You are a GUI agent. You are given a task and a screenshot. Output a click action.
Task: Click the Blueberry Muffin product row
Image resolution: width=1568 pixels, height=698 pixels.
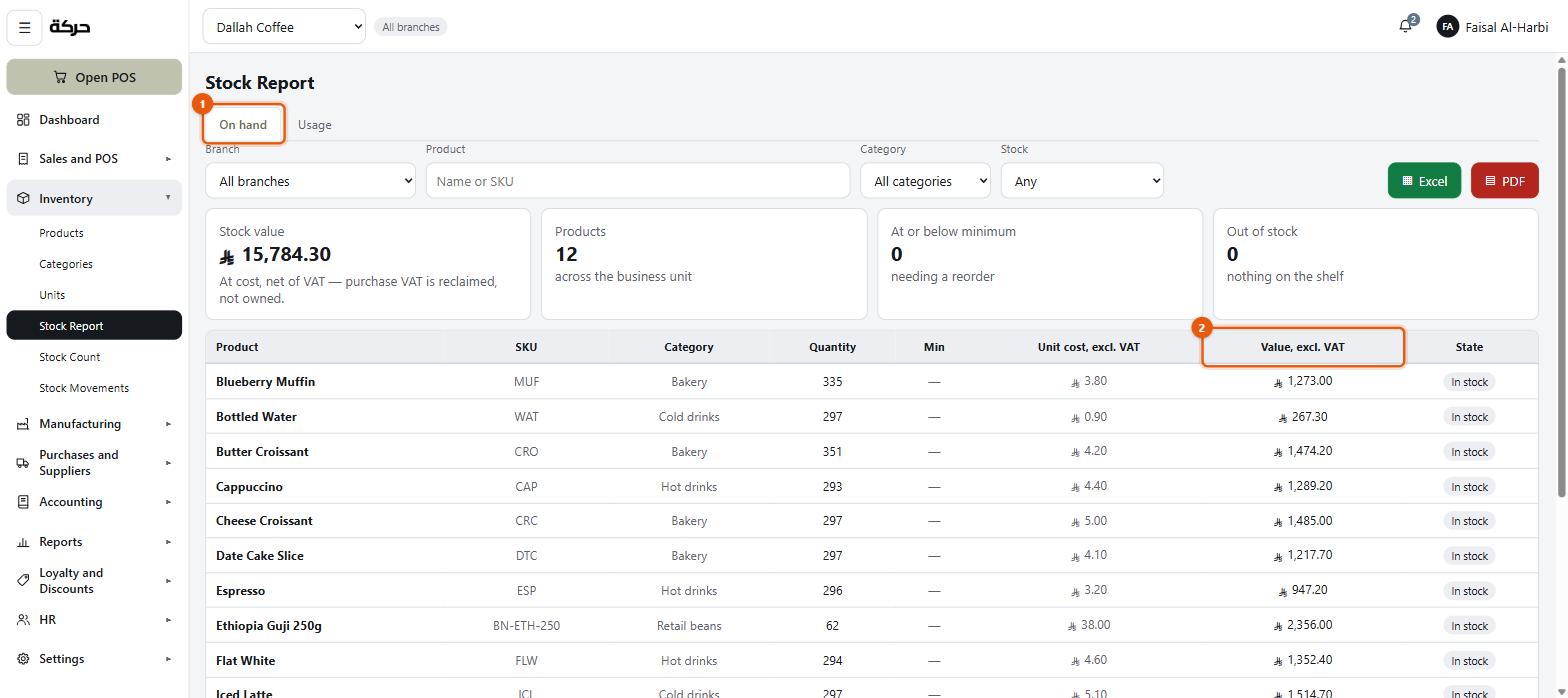[871, 382]
